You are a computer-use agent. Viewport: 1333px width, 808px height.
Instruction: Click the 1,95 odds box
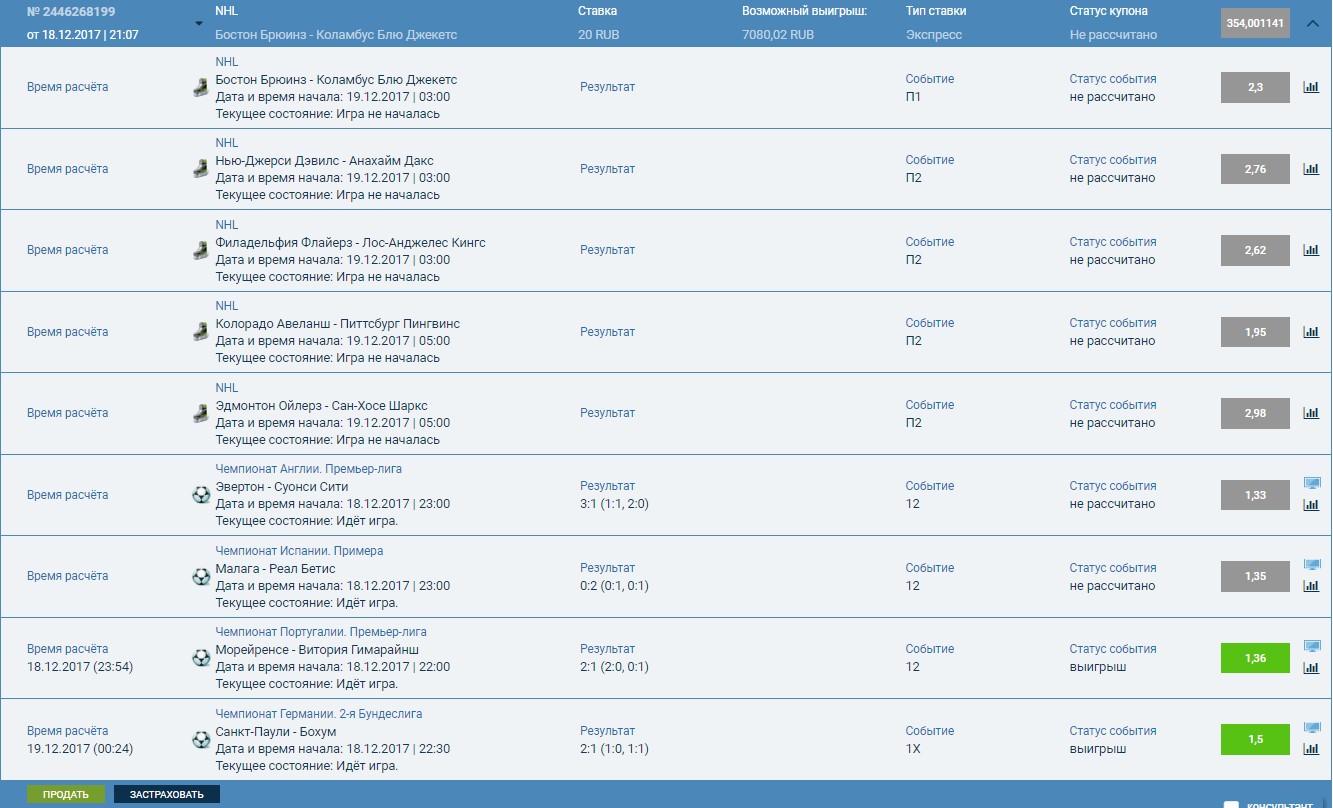(1255, 332)
